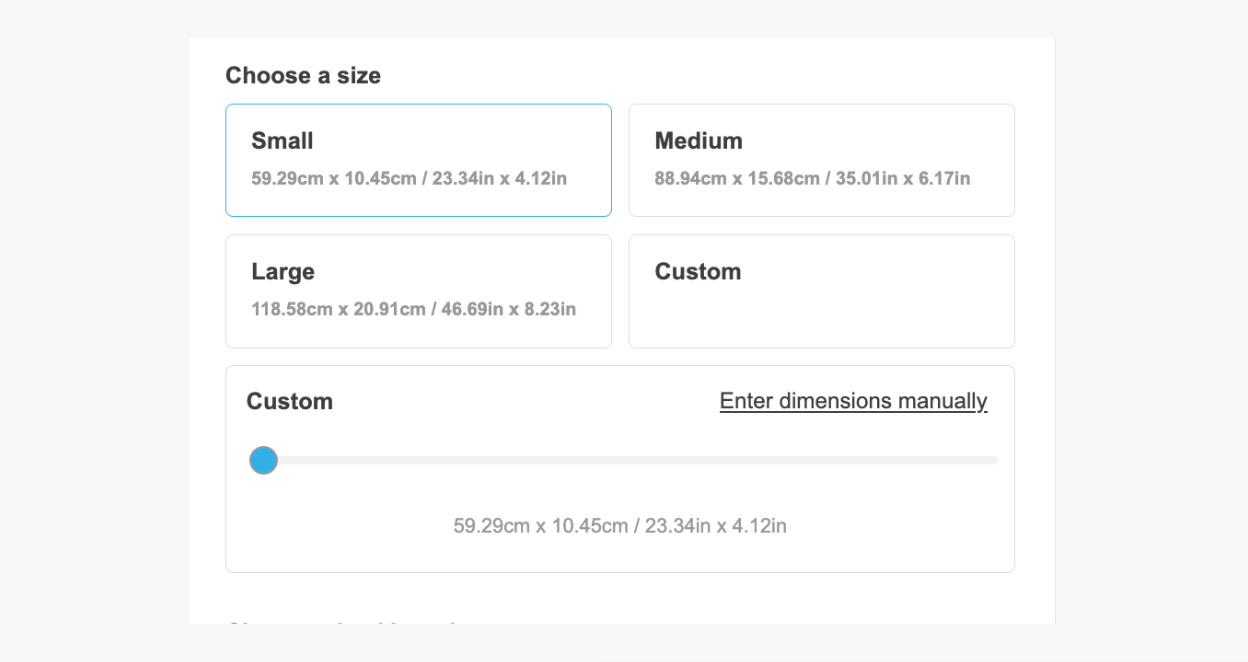
Task: Click the 88.94cm x 15.68cm dimensions text
Action: [812, 179]
